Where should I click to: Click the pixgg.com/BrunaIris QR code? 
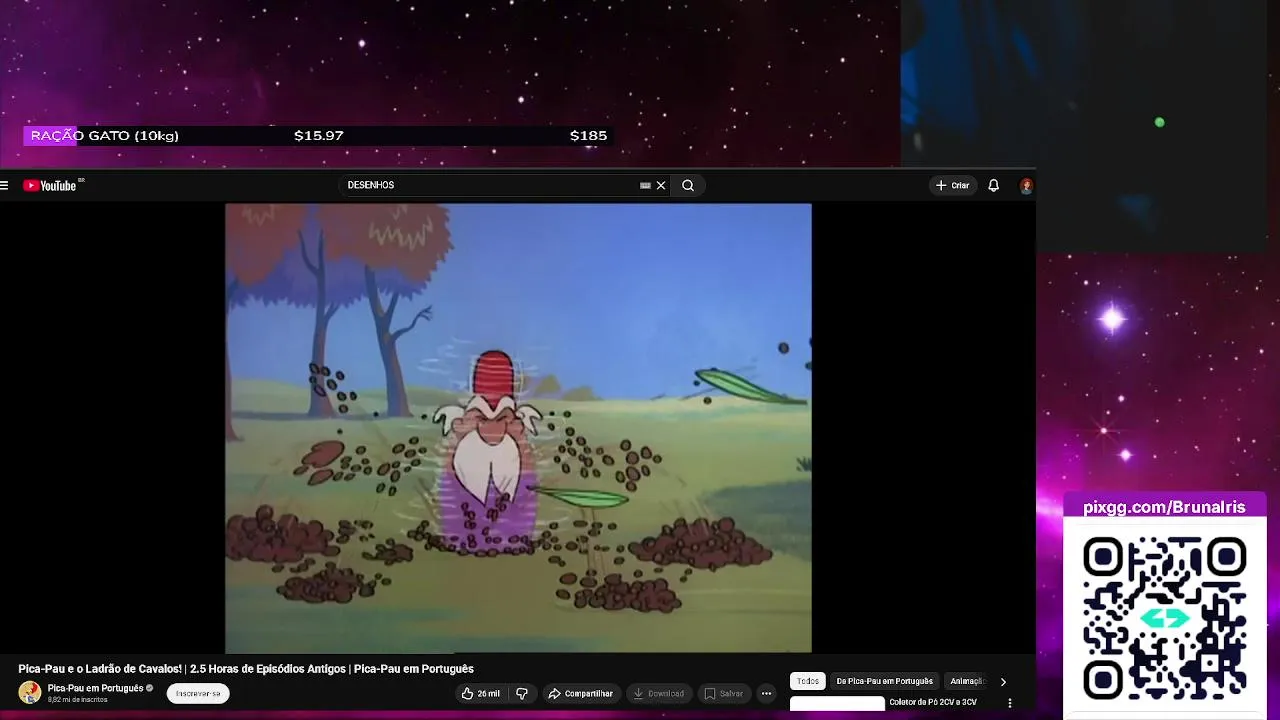(1165, 617)
